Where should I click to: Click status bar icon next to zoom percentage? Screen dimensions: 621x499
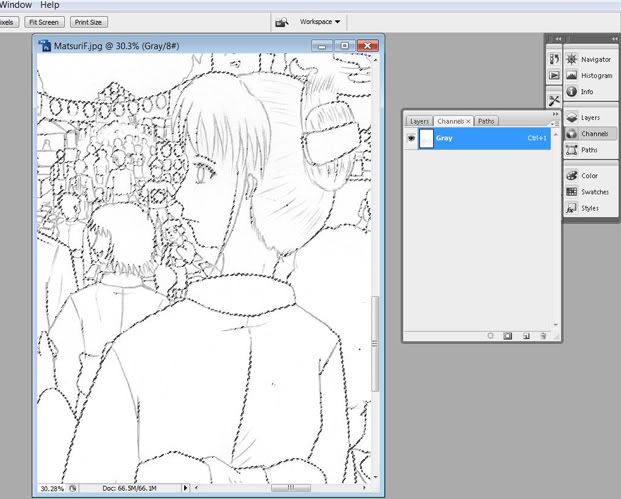73,488
